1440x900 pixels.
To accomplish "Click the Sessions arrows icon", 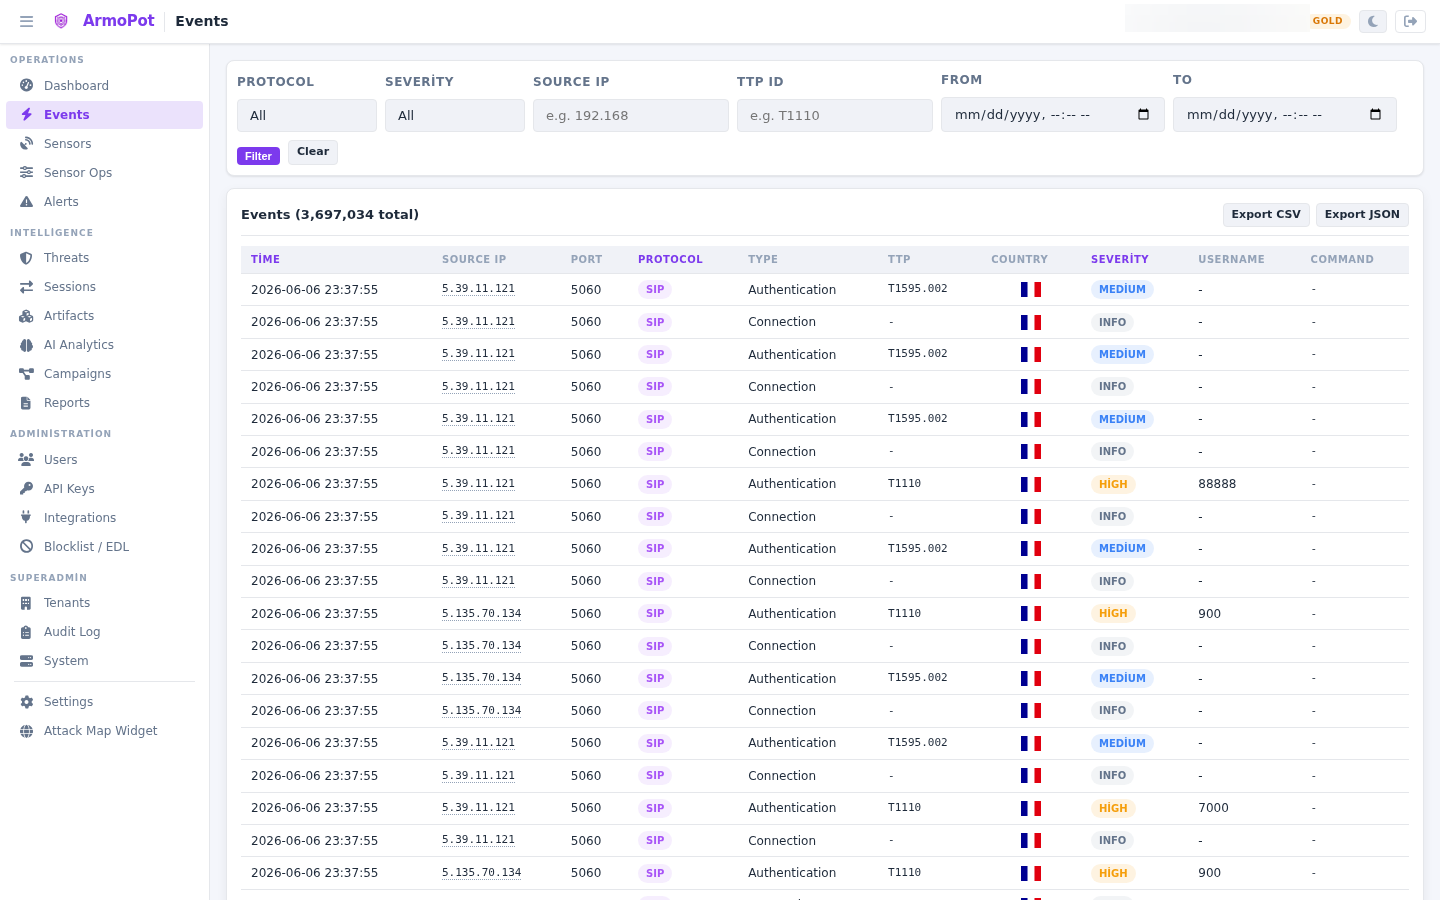I will [x=27, y=287].
